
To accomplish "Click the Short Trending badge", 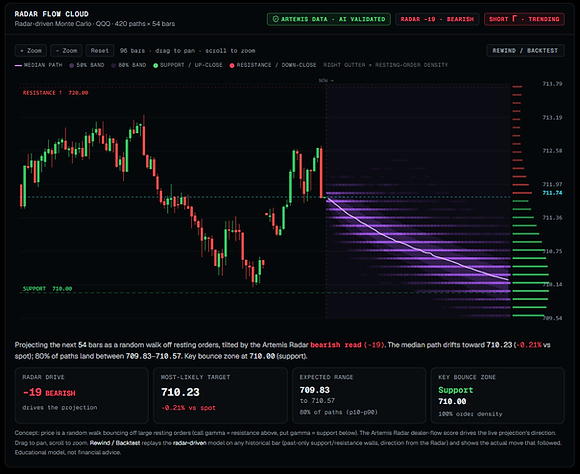I will click(524, 19).
